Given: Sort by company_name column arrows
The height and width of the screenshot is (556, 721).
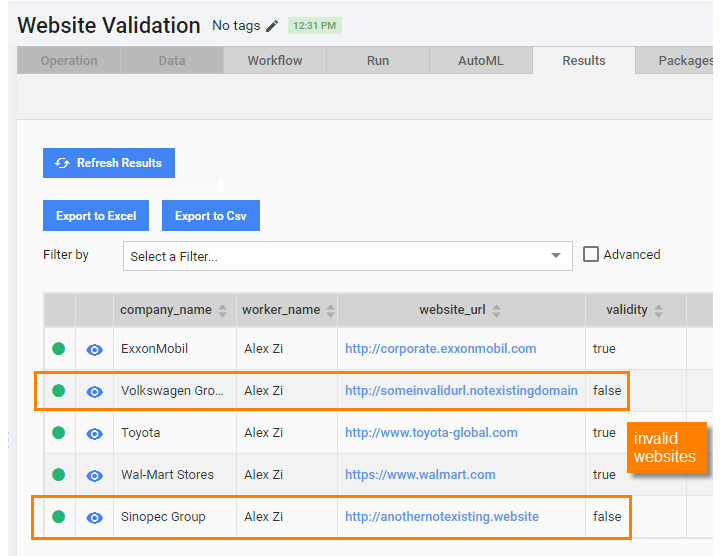Looking at the screenshot, I should point(223,311).
